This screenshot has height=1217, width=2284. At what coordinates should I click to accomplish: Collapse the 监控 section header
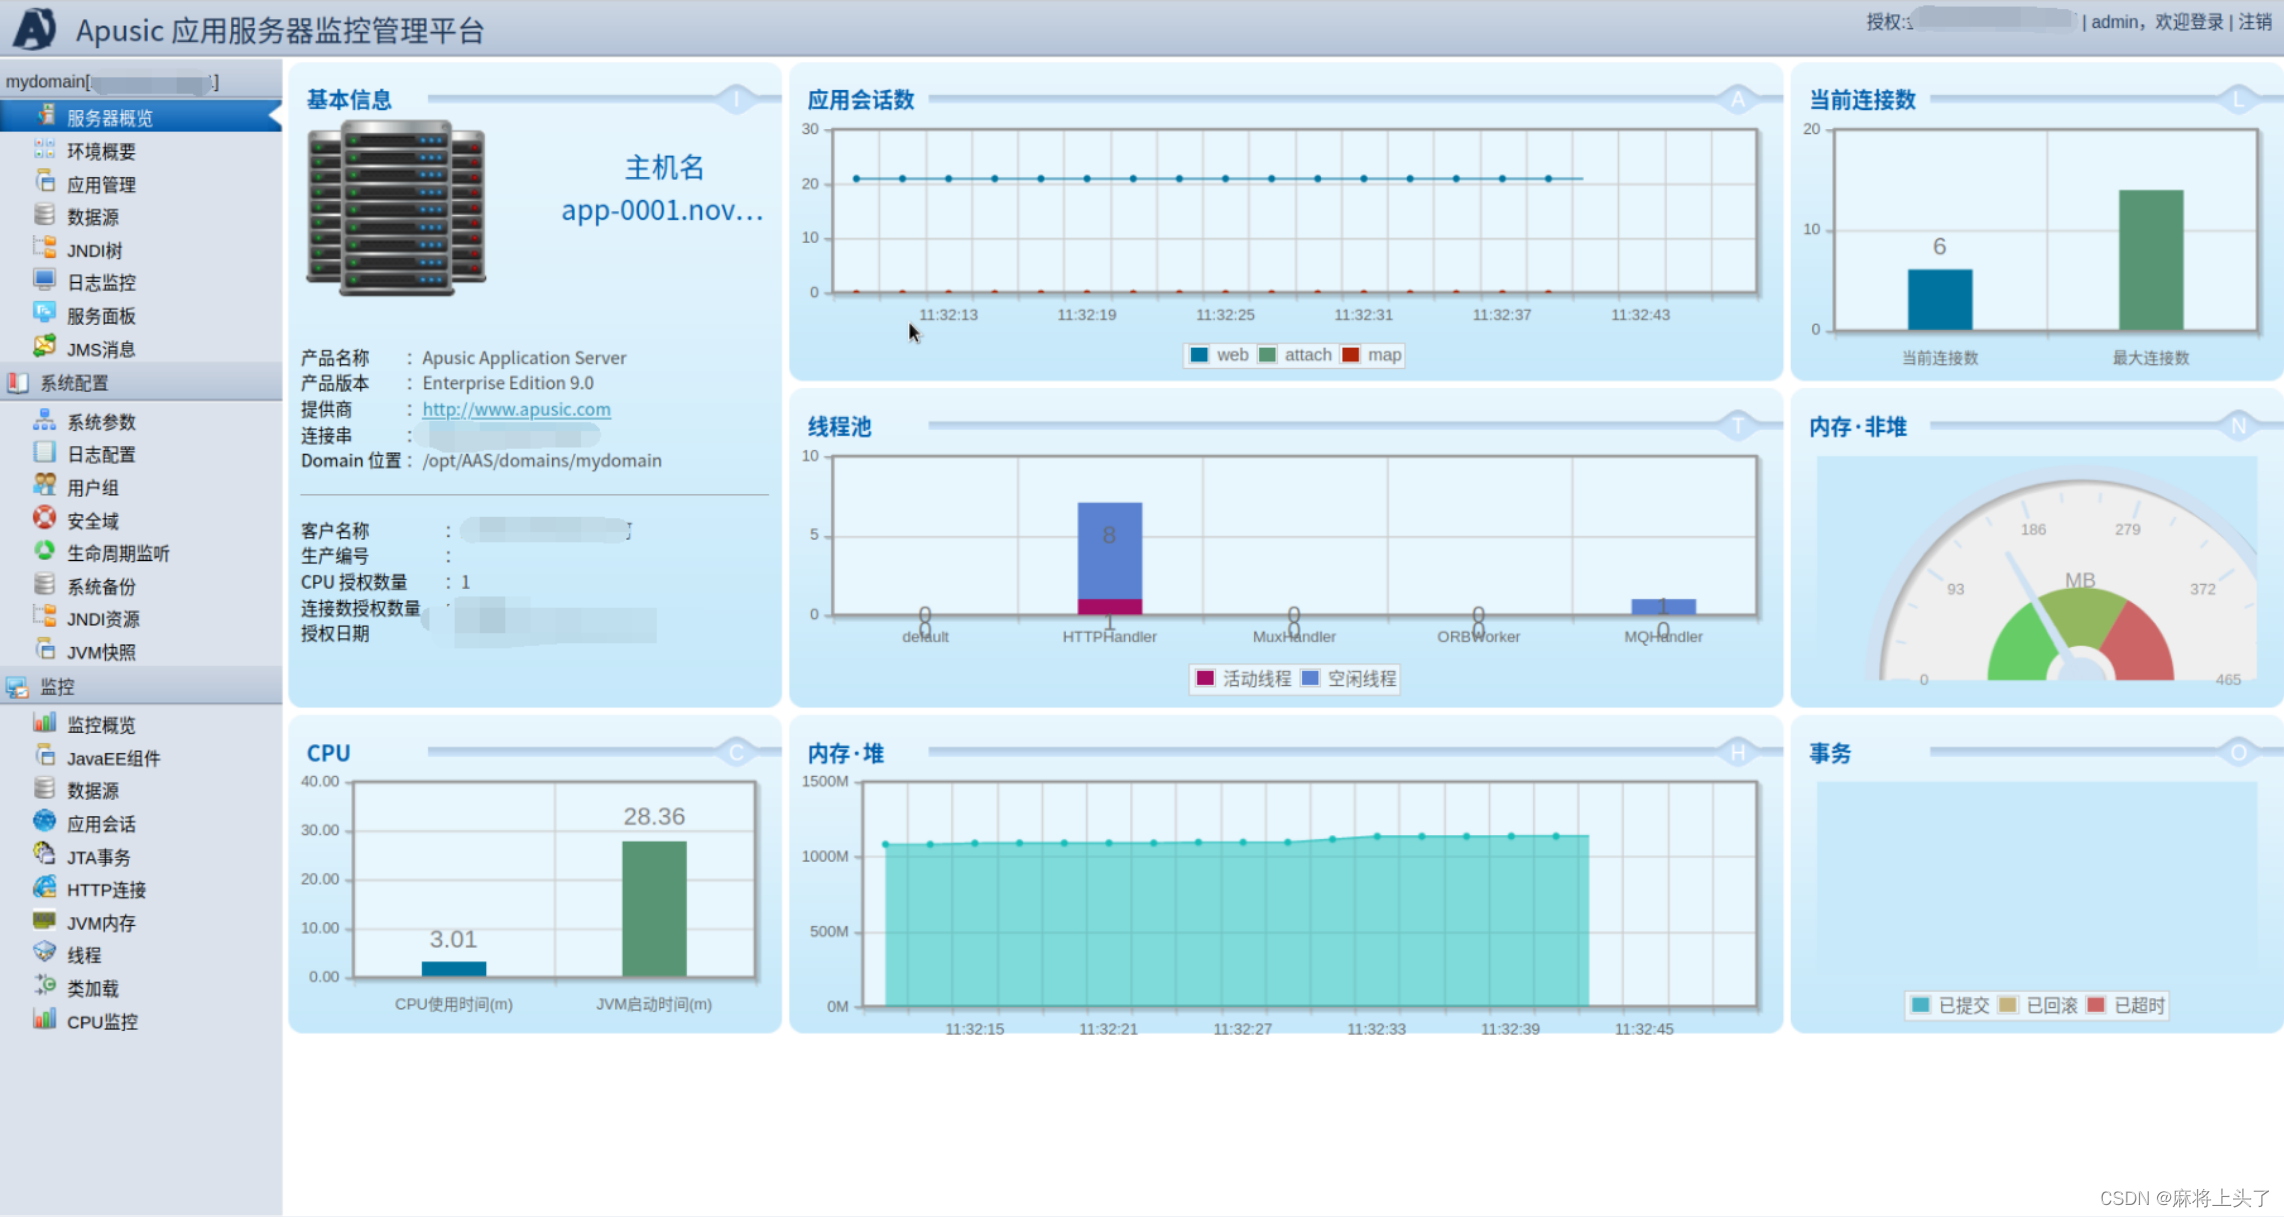pyautogui.click(x=57, y=687)
